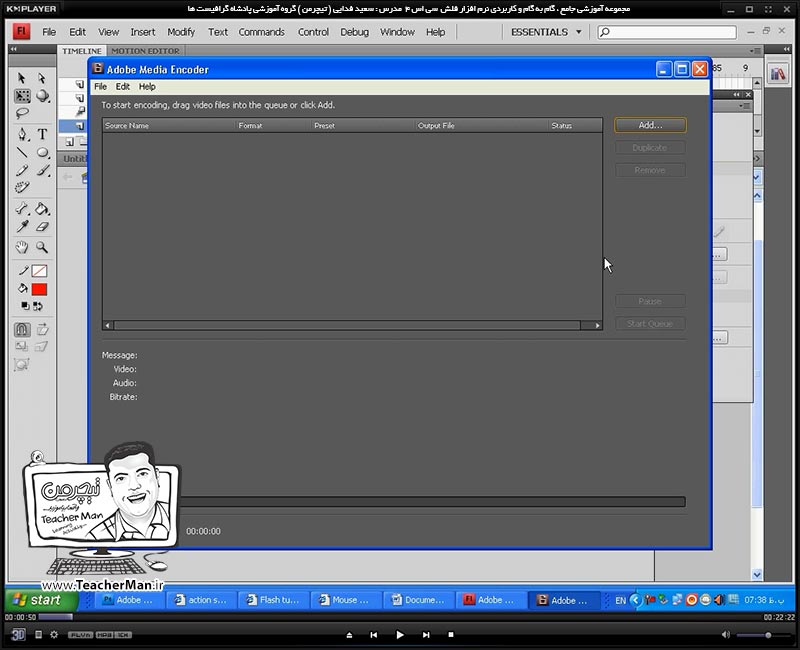
Task: Sort by the Source Name column
Action: (169, 126)
